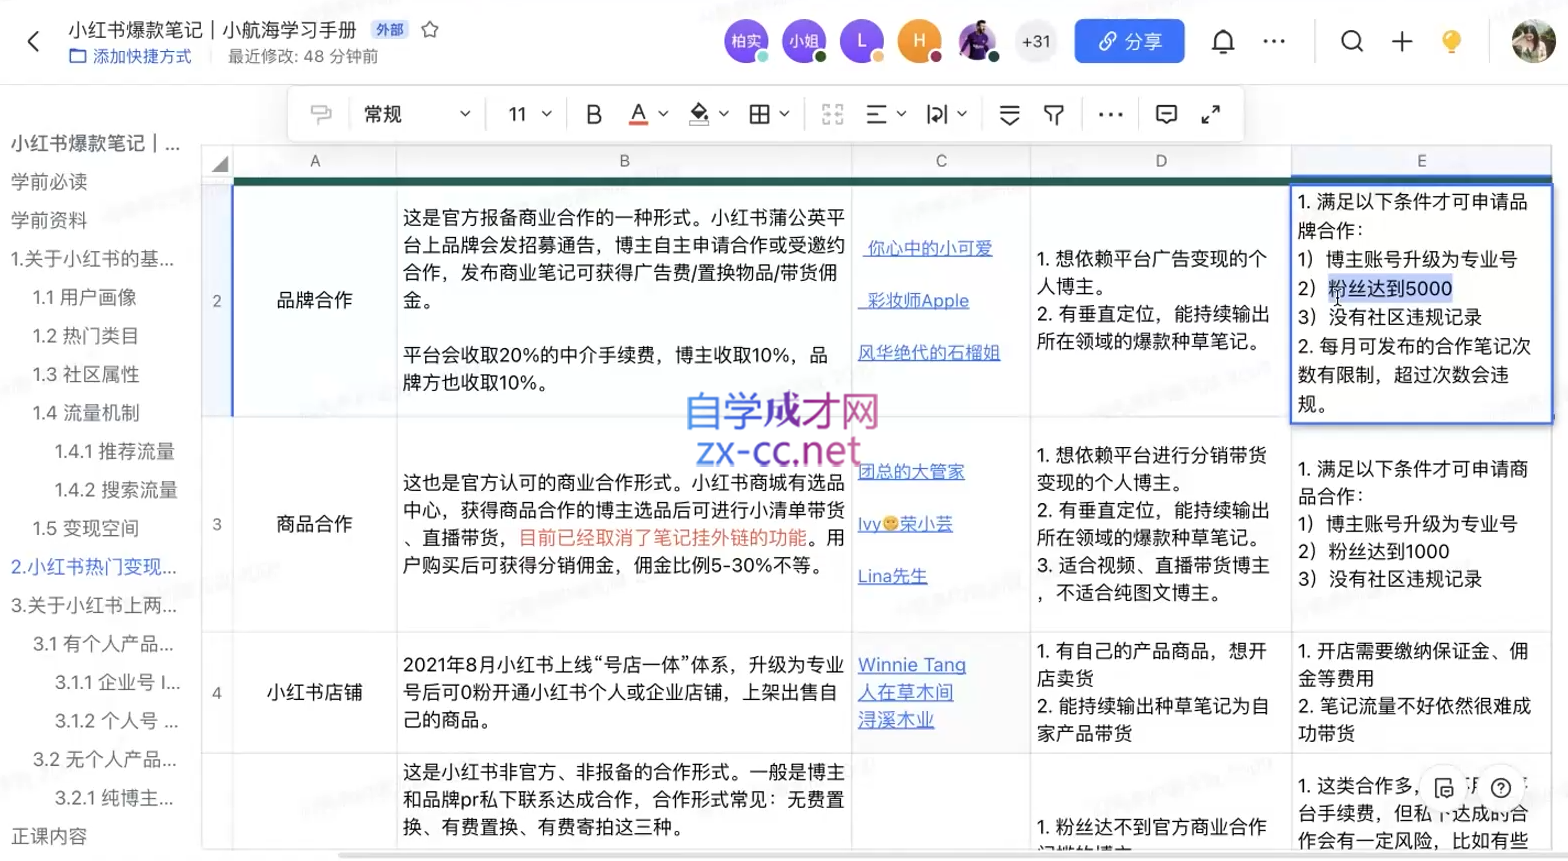Click the help question mark icon

pyautogui.click(x=1501, y=788)
